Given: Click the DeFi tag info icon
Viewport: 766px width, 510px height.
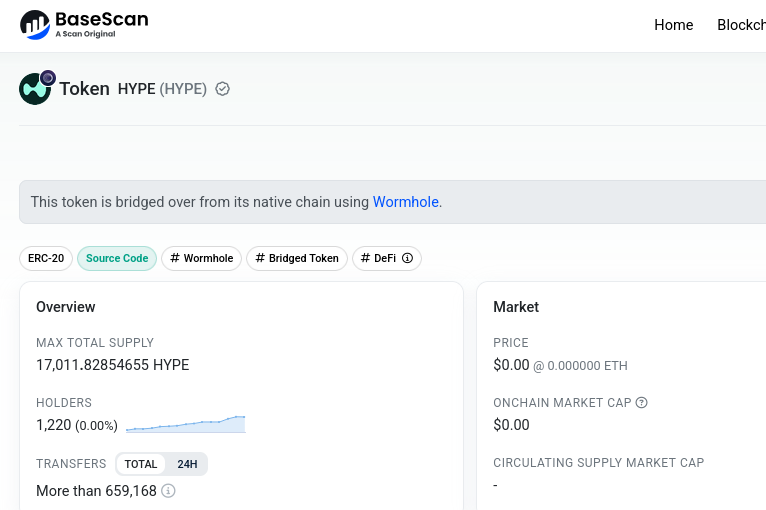Looking at the screenshot, I should (x=407, y=258).
